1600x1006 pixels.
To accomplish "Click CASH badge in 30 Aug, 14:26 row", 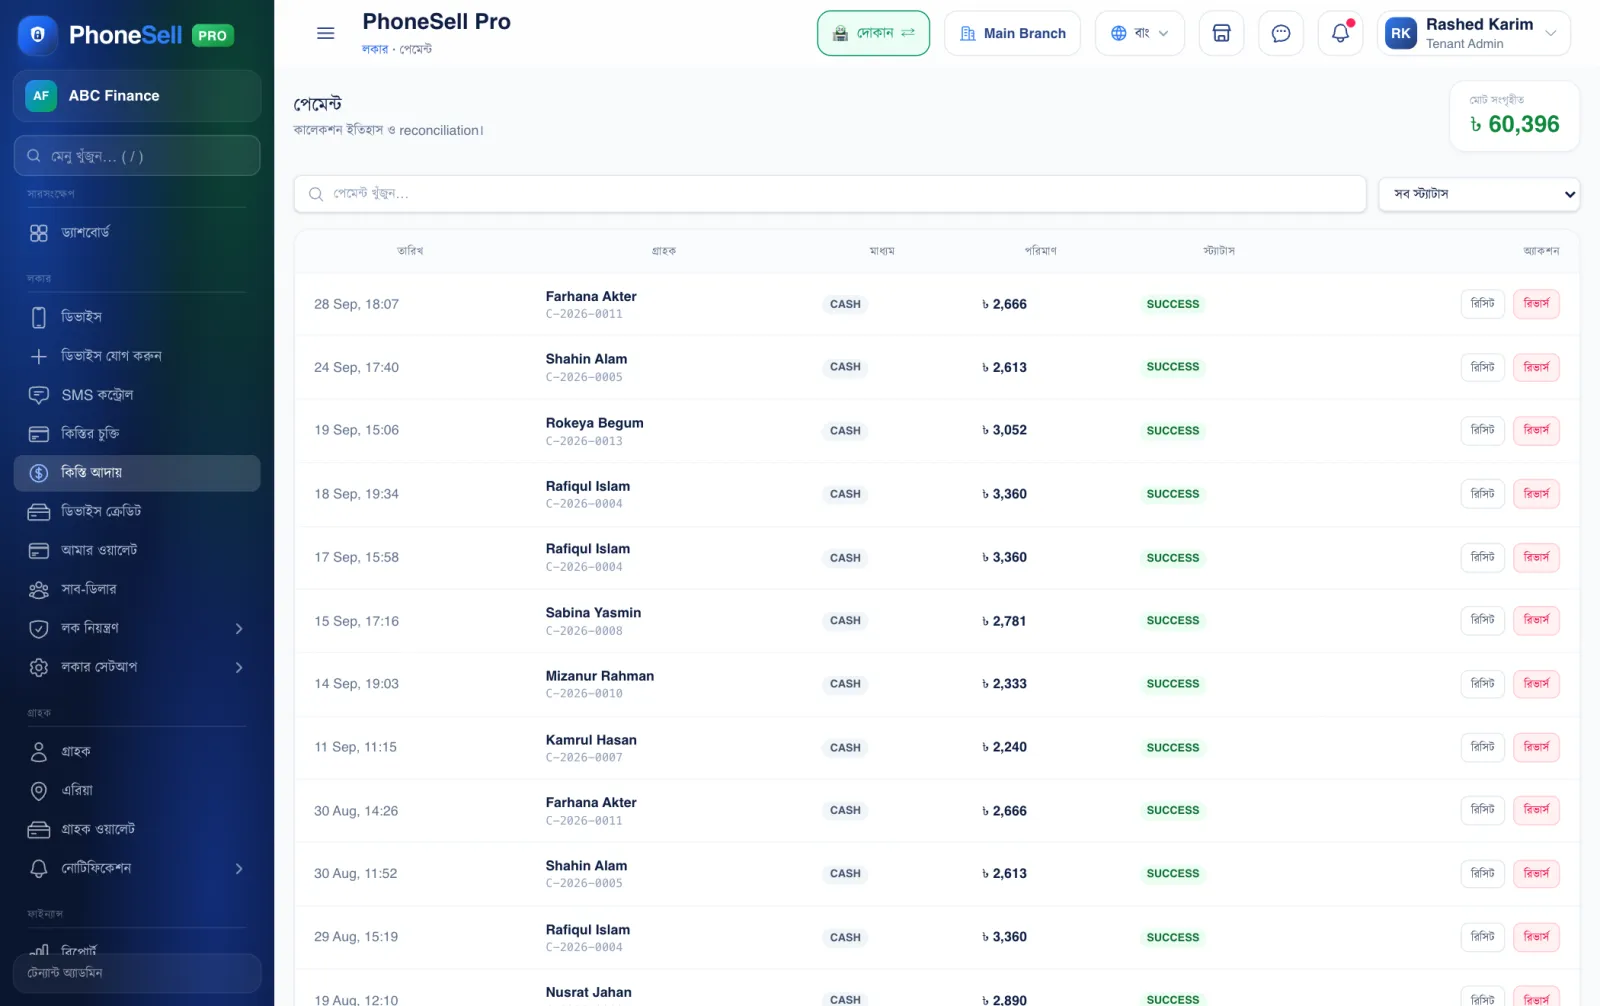I will click(845, 811).
